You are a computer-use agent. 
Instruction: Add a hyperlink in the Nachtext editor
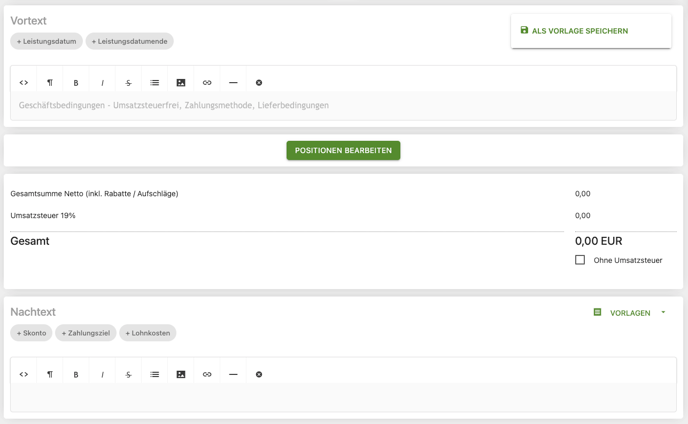[207, 375]
